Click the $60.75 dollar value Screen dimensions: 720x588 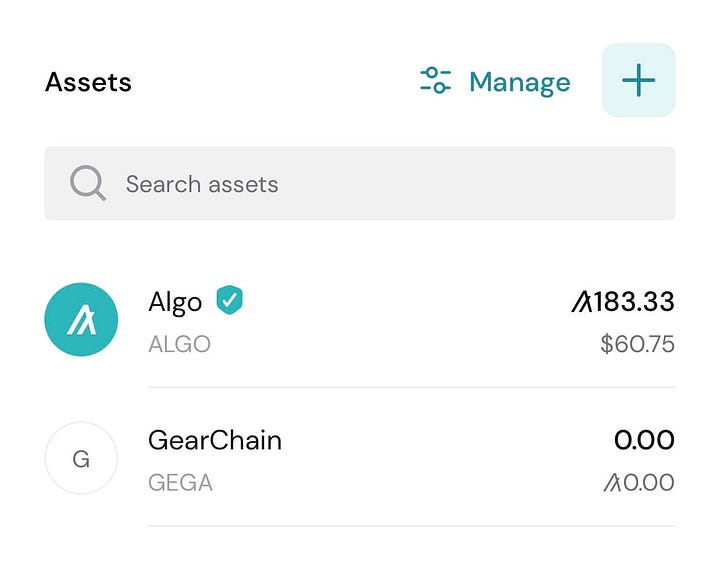[x=637, y=344]
